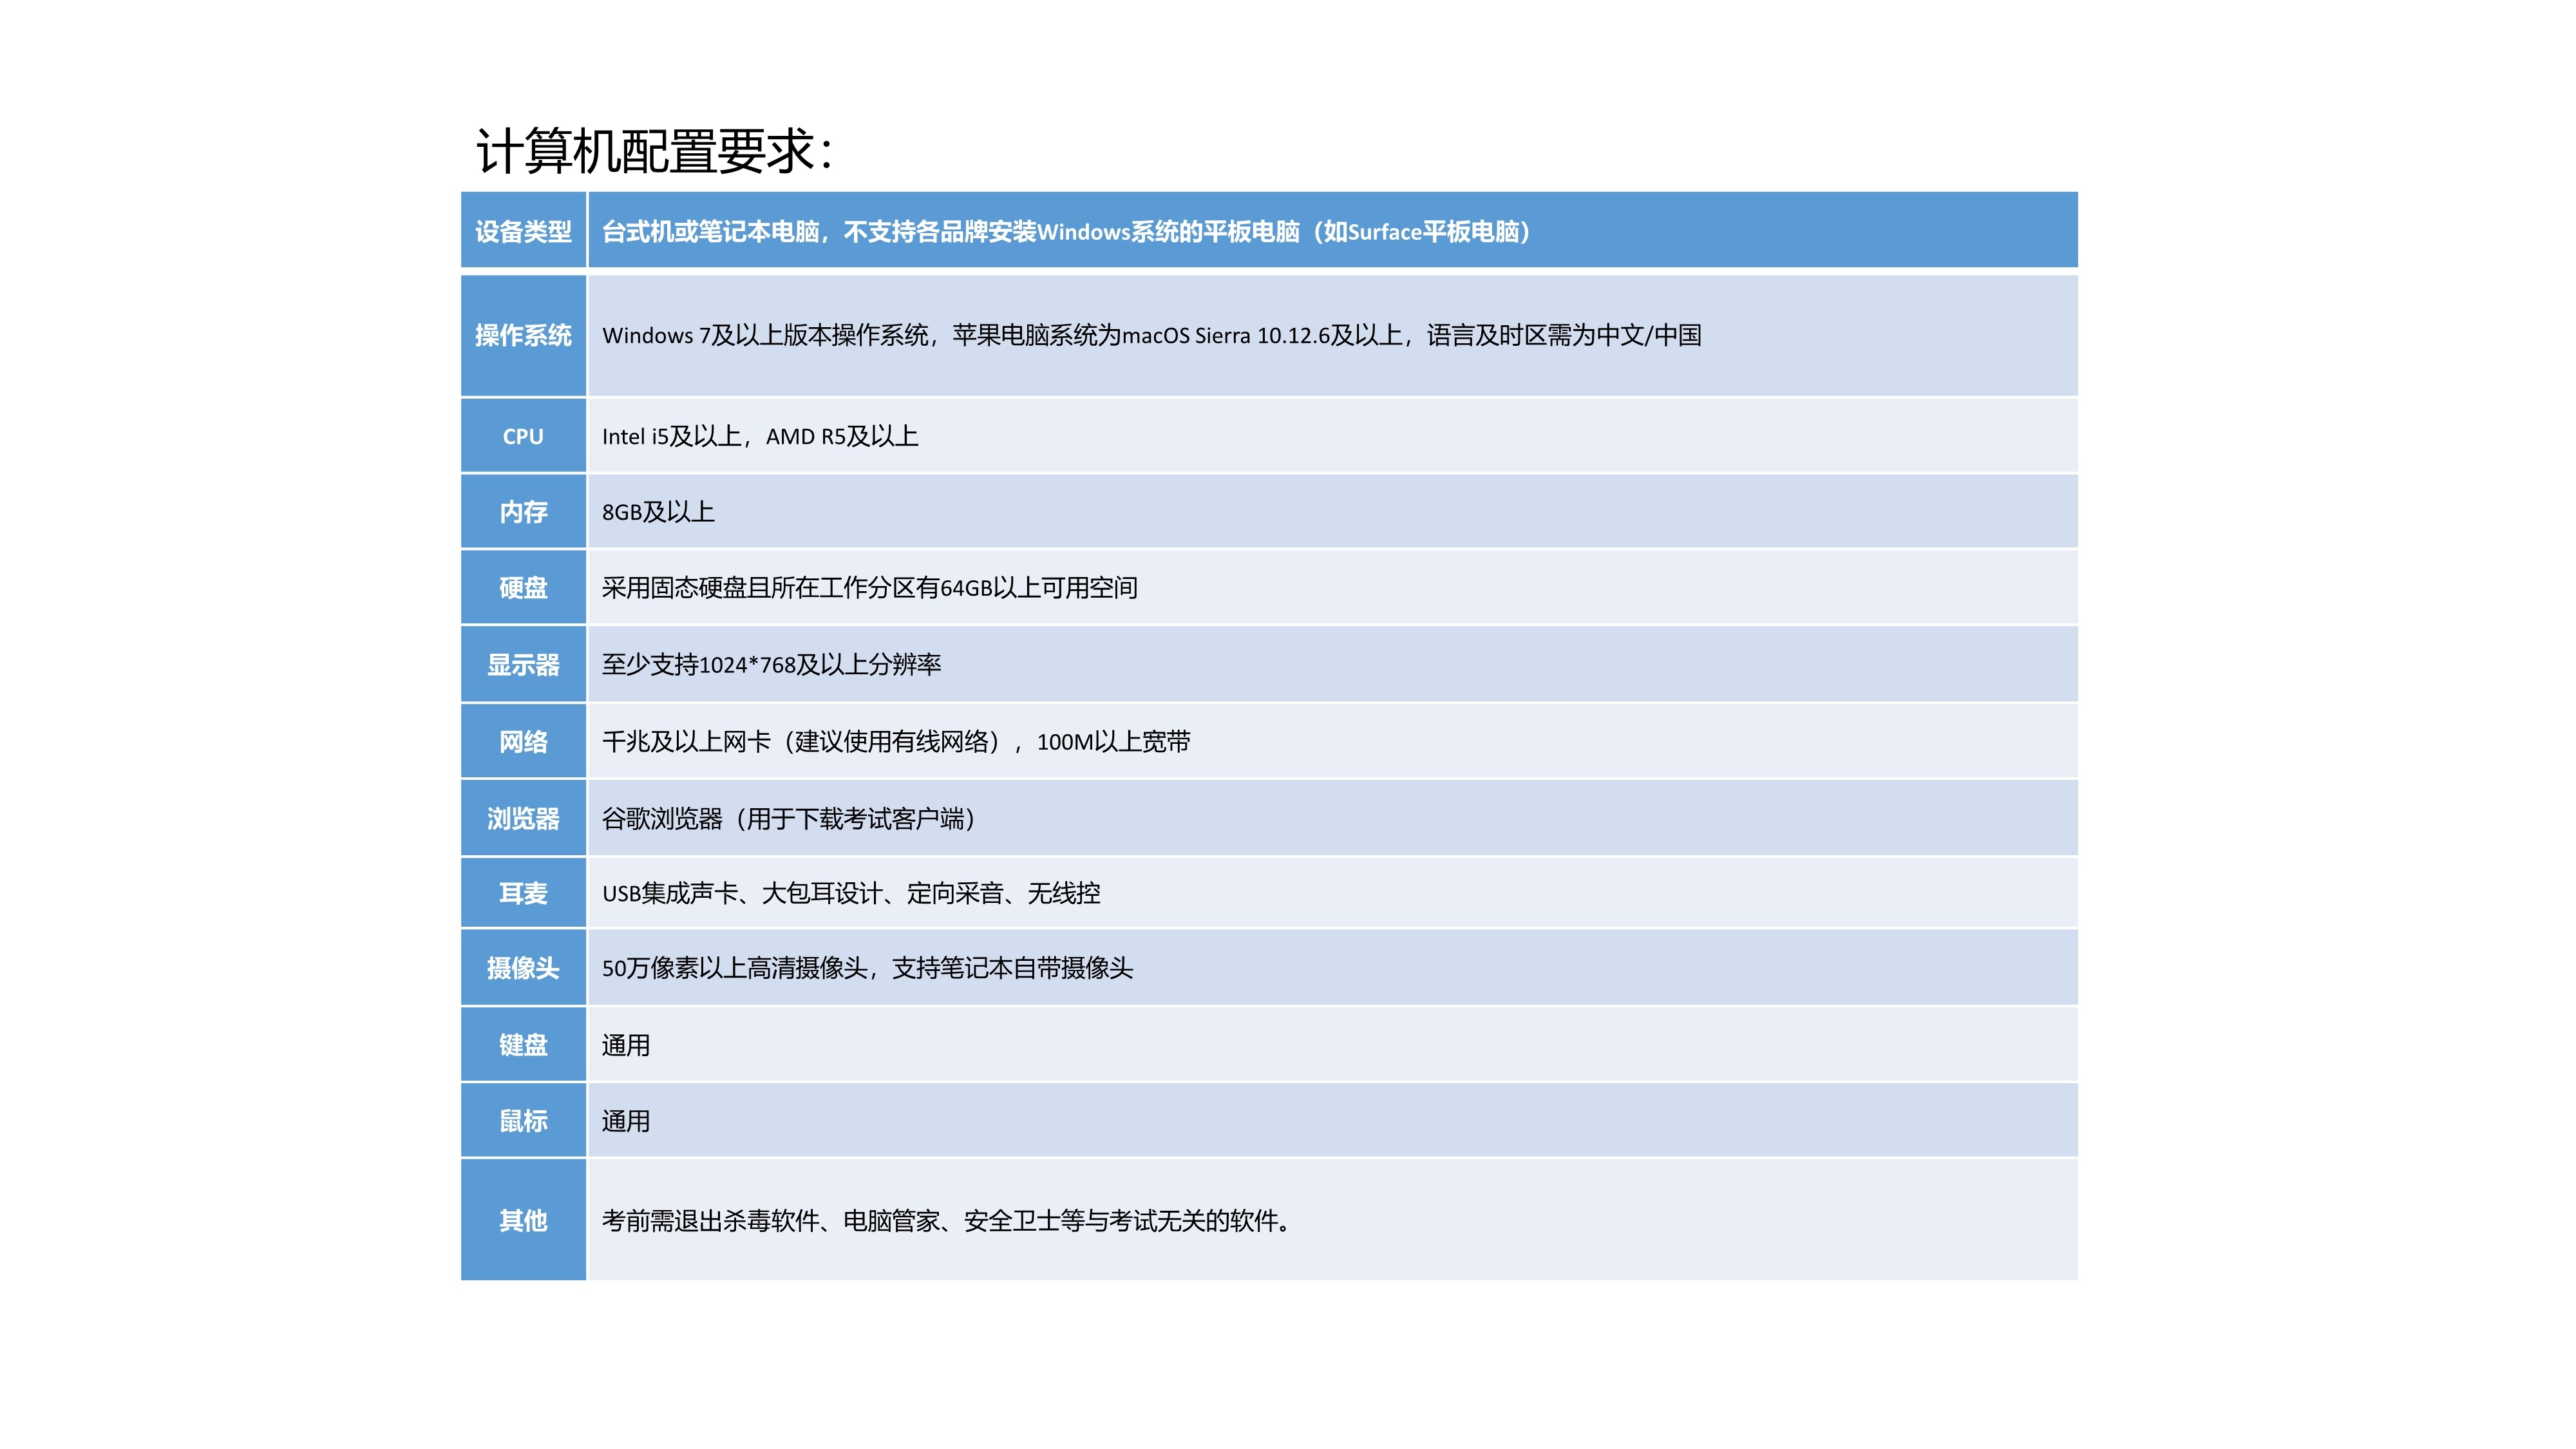The width and height of the screenshot is (2576, 1449).
Task: Click the 8GB及以上 memory value
Action: (658, 512)
